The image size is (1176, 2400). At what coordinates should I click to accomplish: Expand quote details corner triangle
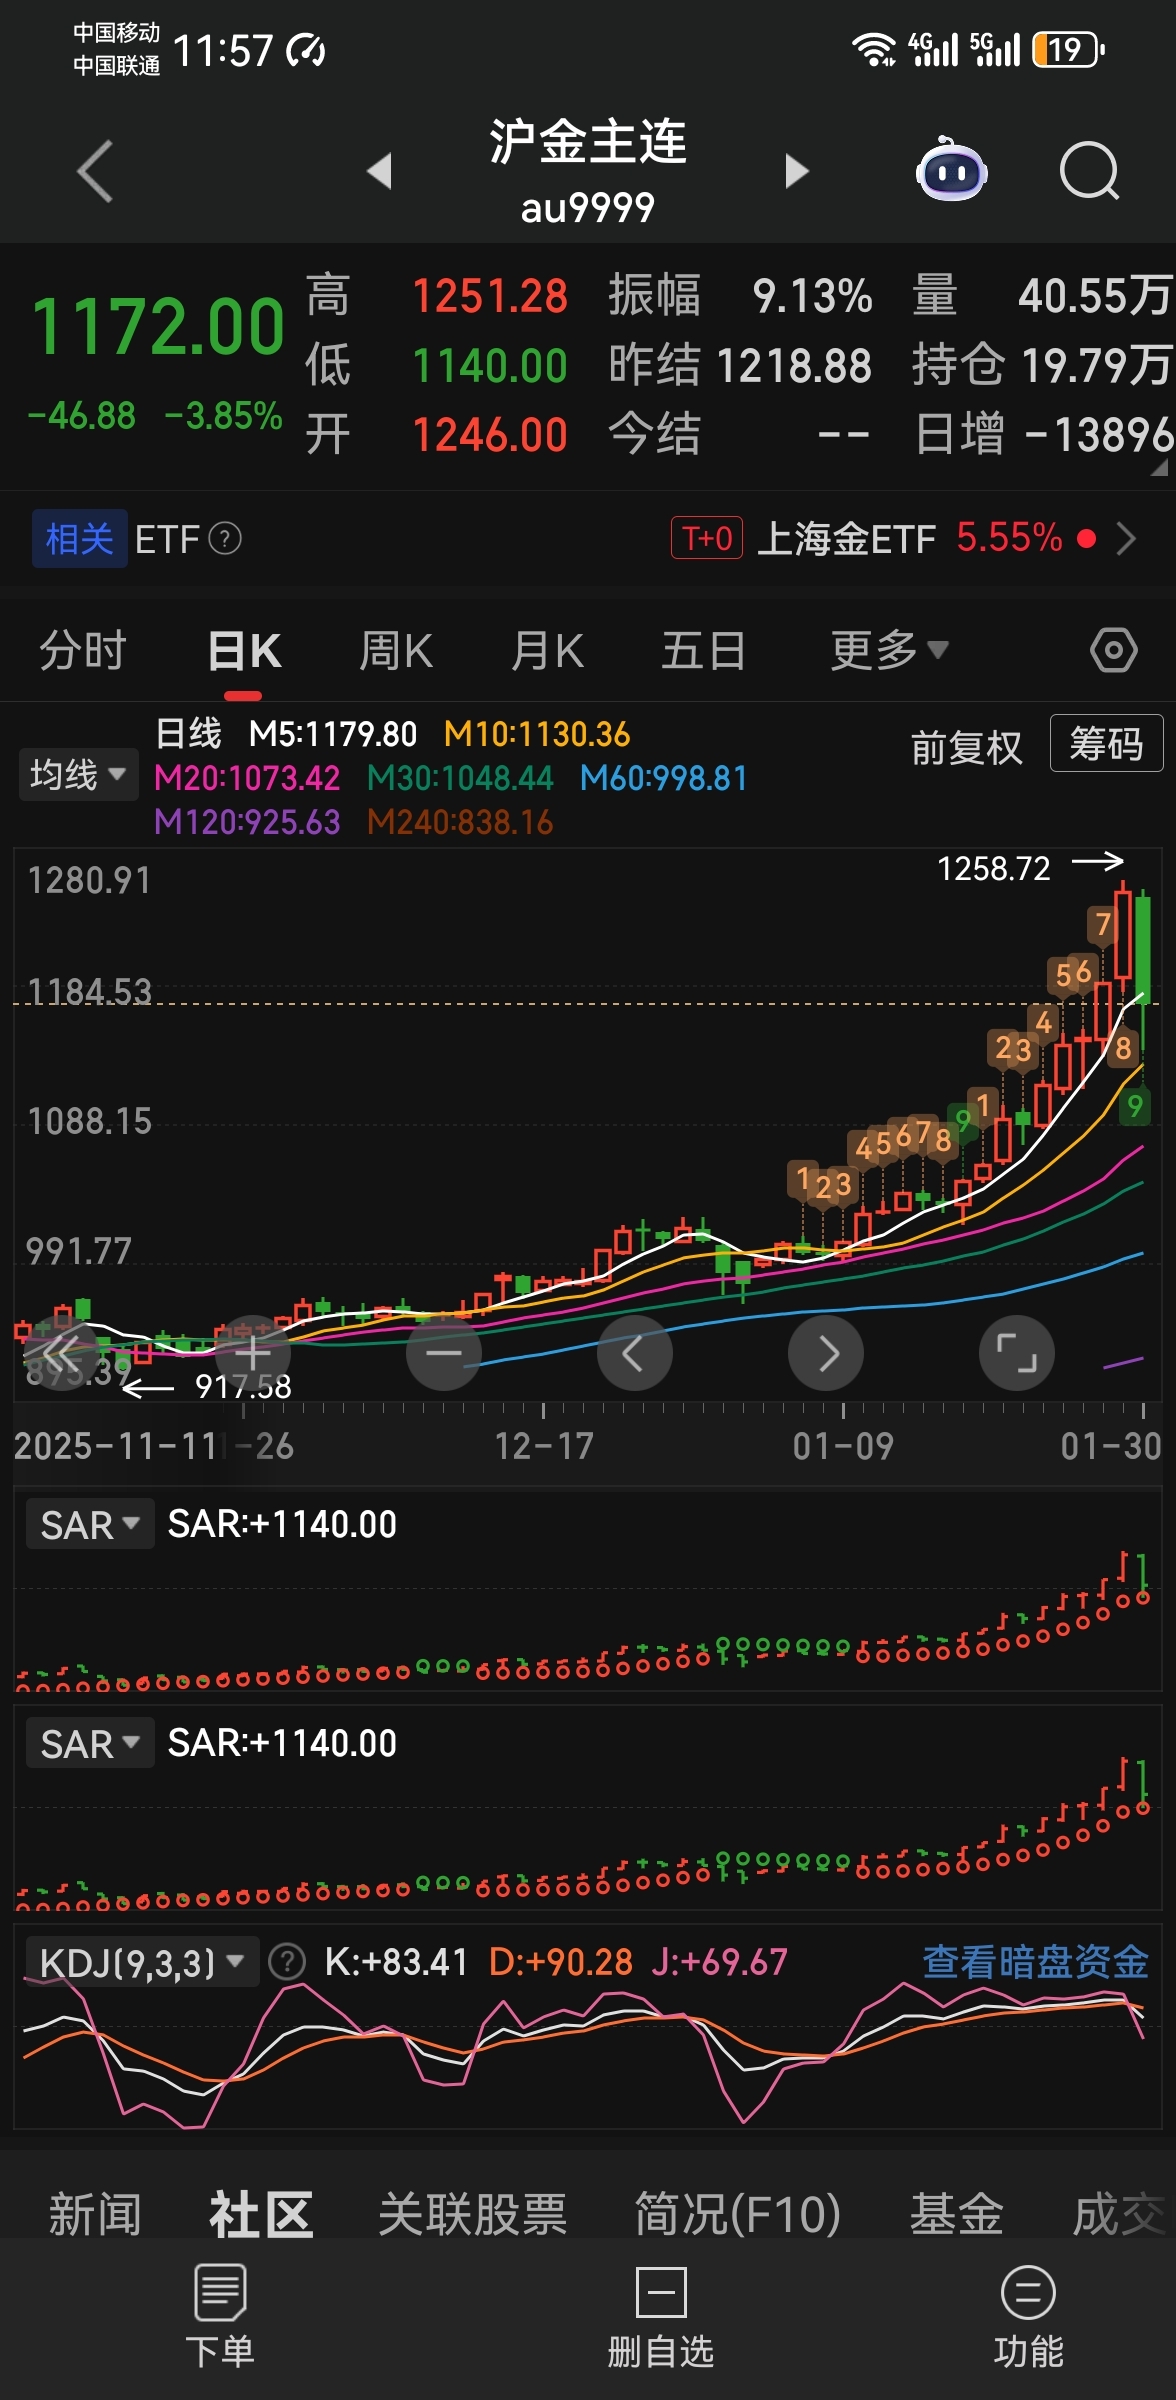(1159, 467)
